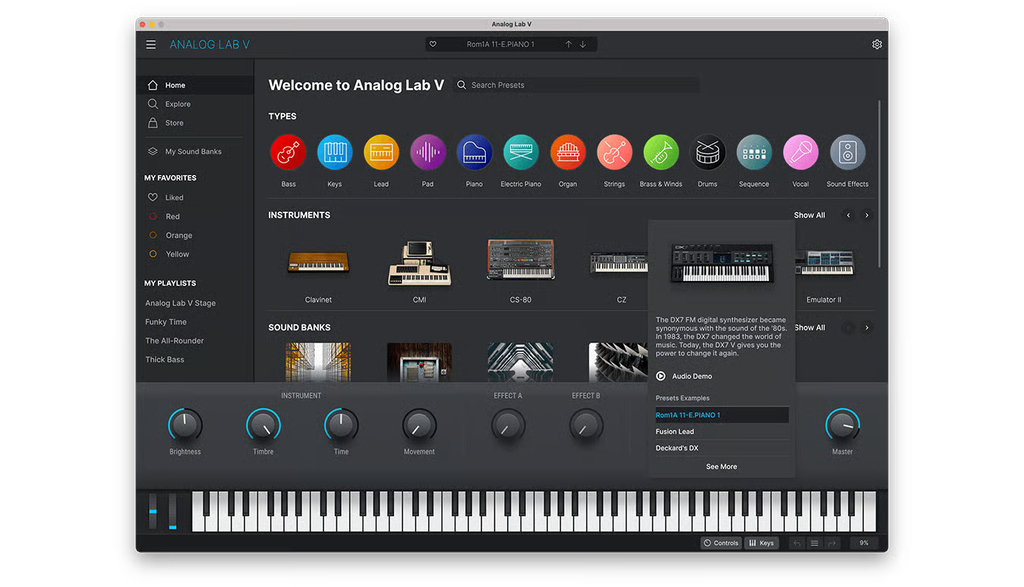Select the Vocal type icon
Screen dimensions: 1024x587
pos(801,153)
